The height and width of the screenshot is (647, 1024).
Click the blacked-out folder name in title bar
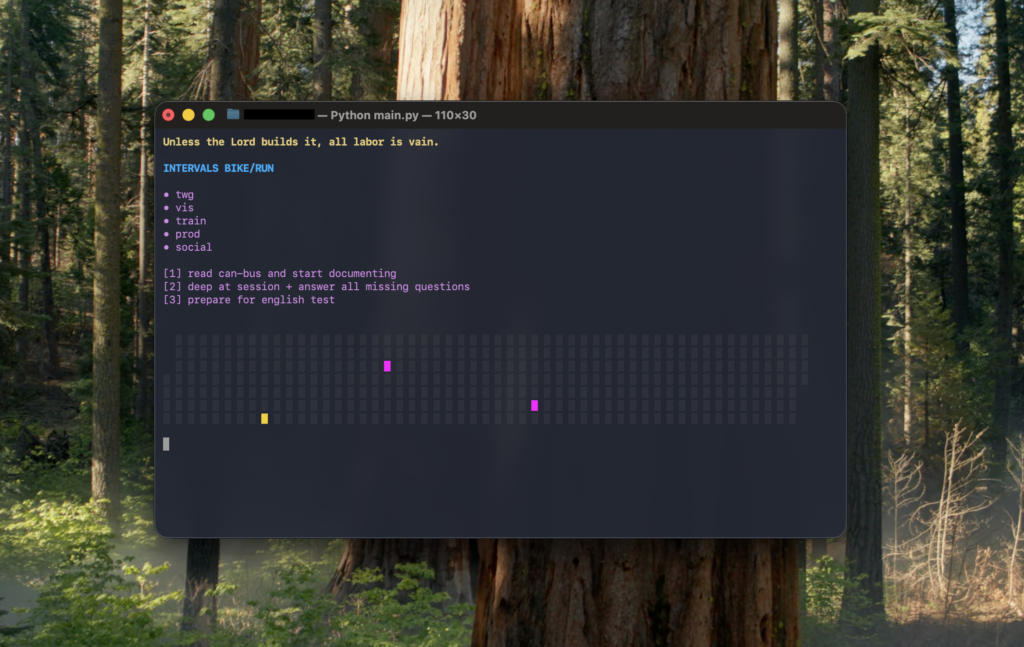[279, 115]
